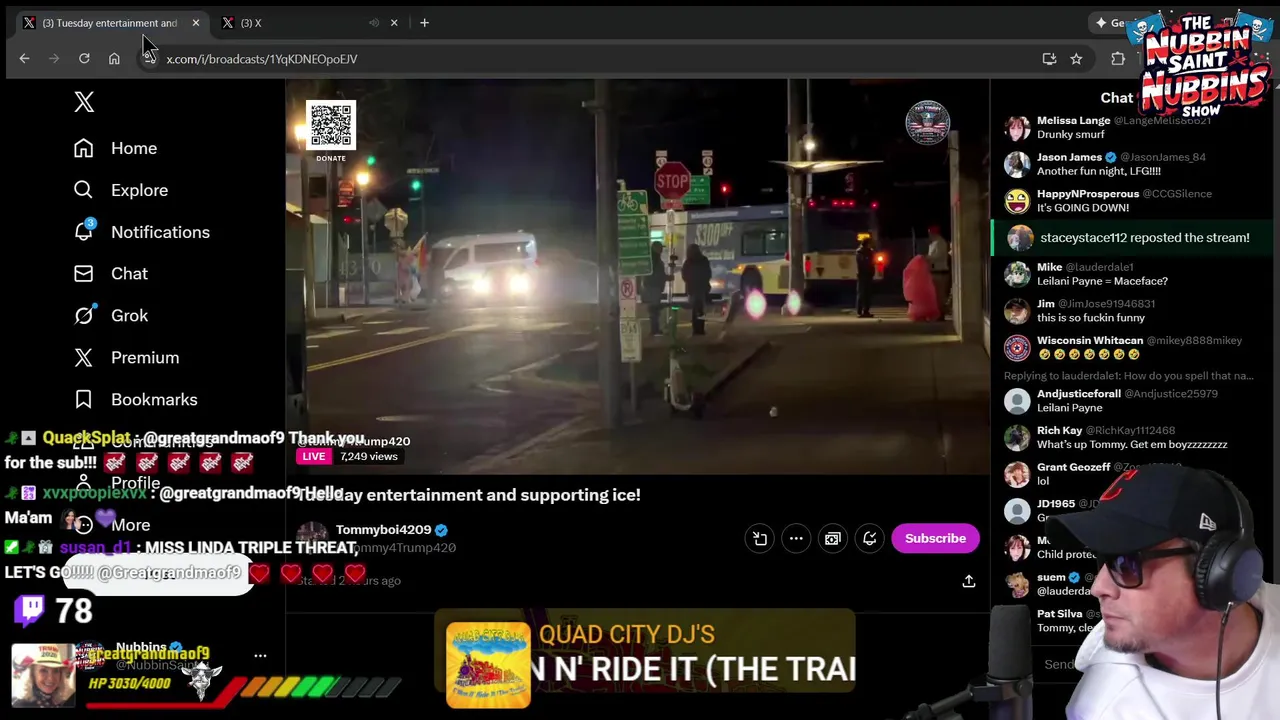
Task: Share the broadcast via share icon
Action: [968, 581]
